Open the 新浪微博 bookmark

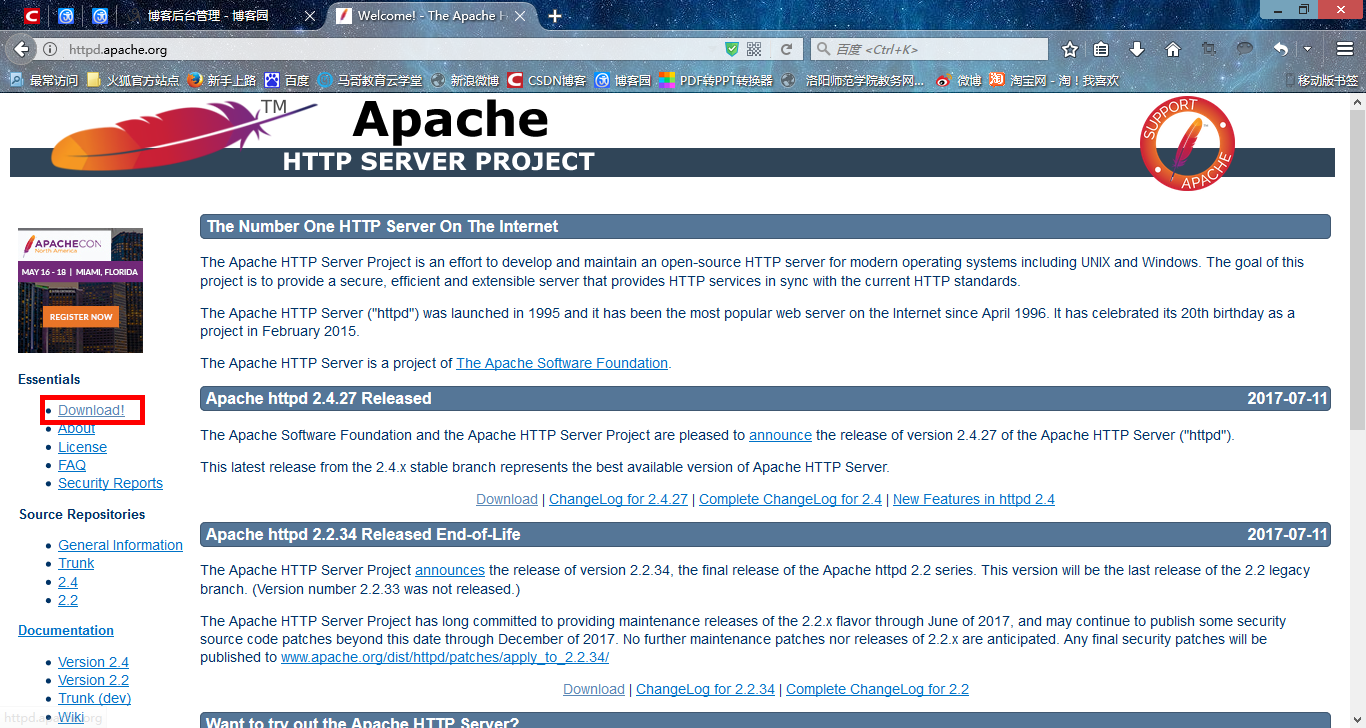464,80
